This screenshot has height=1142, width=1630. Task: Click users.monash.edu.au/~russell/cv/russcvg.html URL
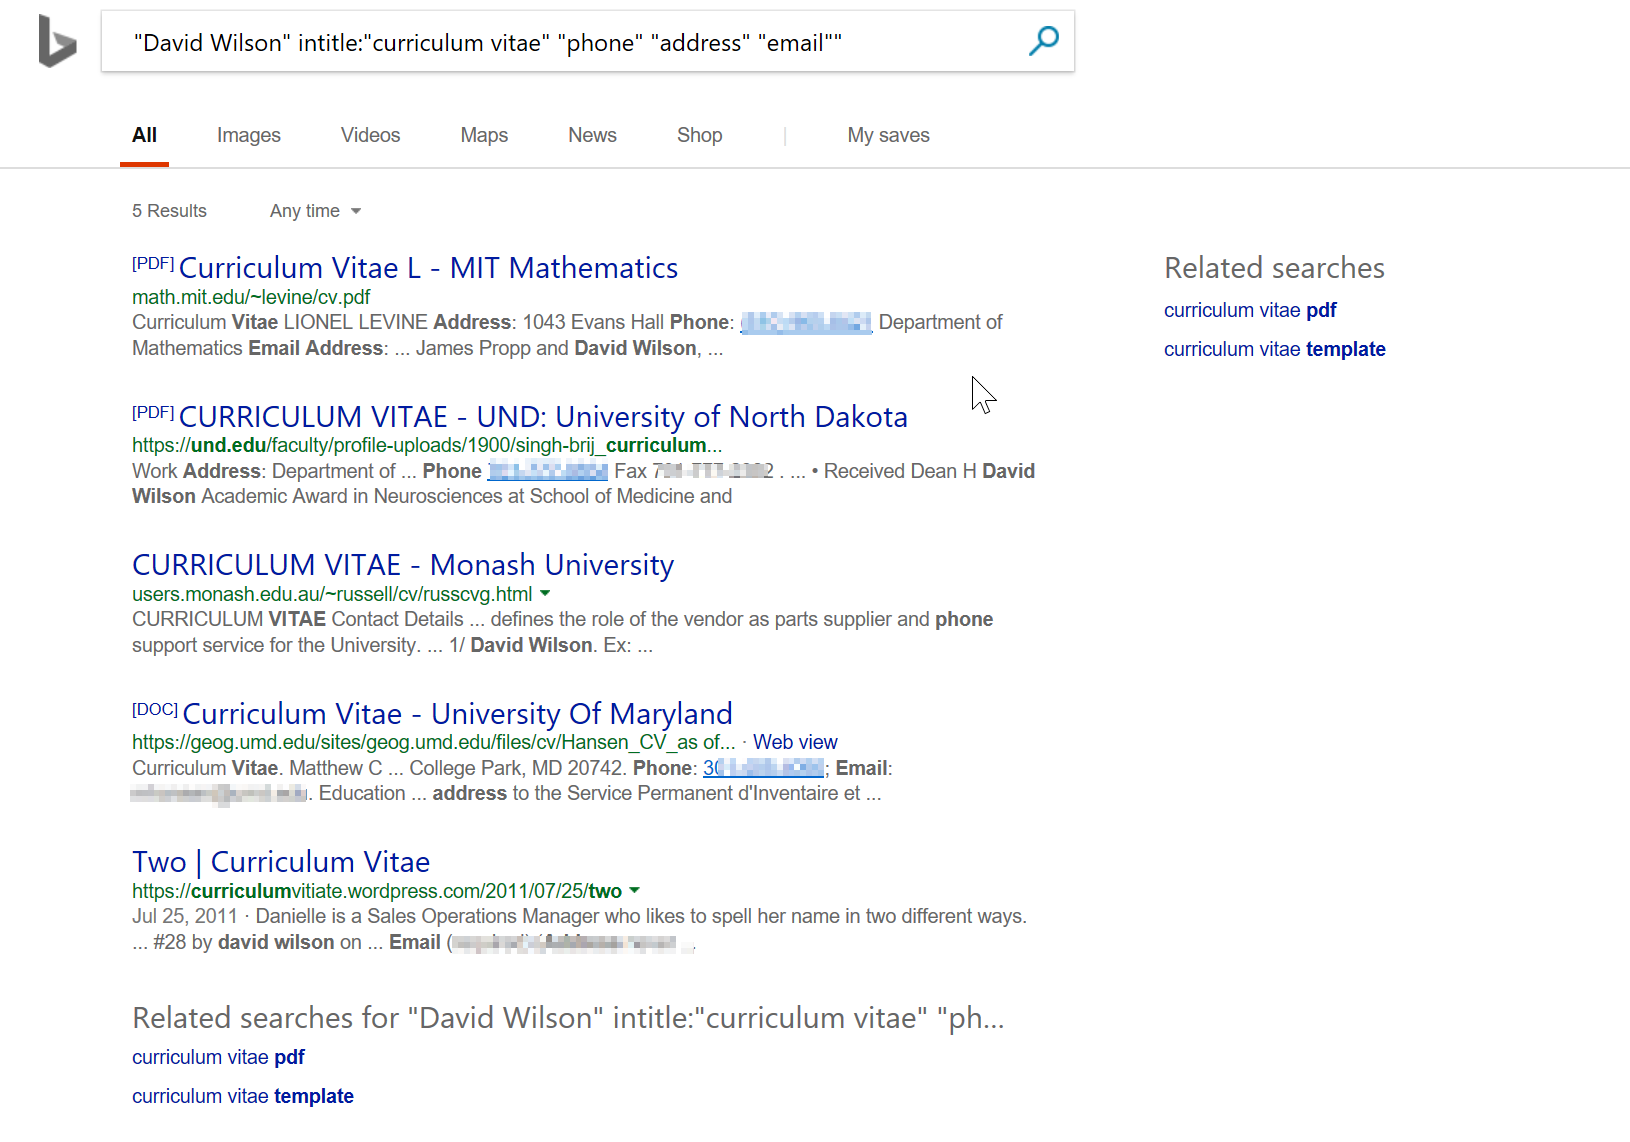[332, 594]
